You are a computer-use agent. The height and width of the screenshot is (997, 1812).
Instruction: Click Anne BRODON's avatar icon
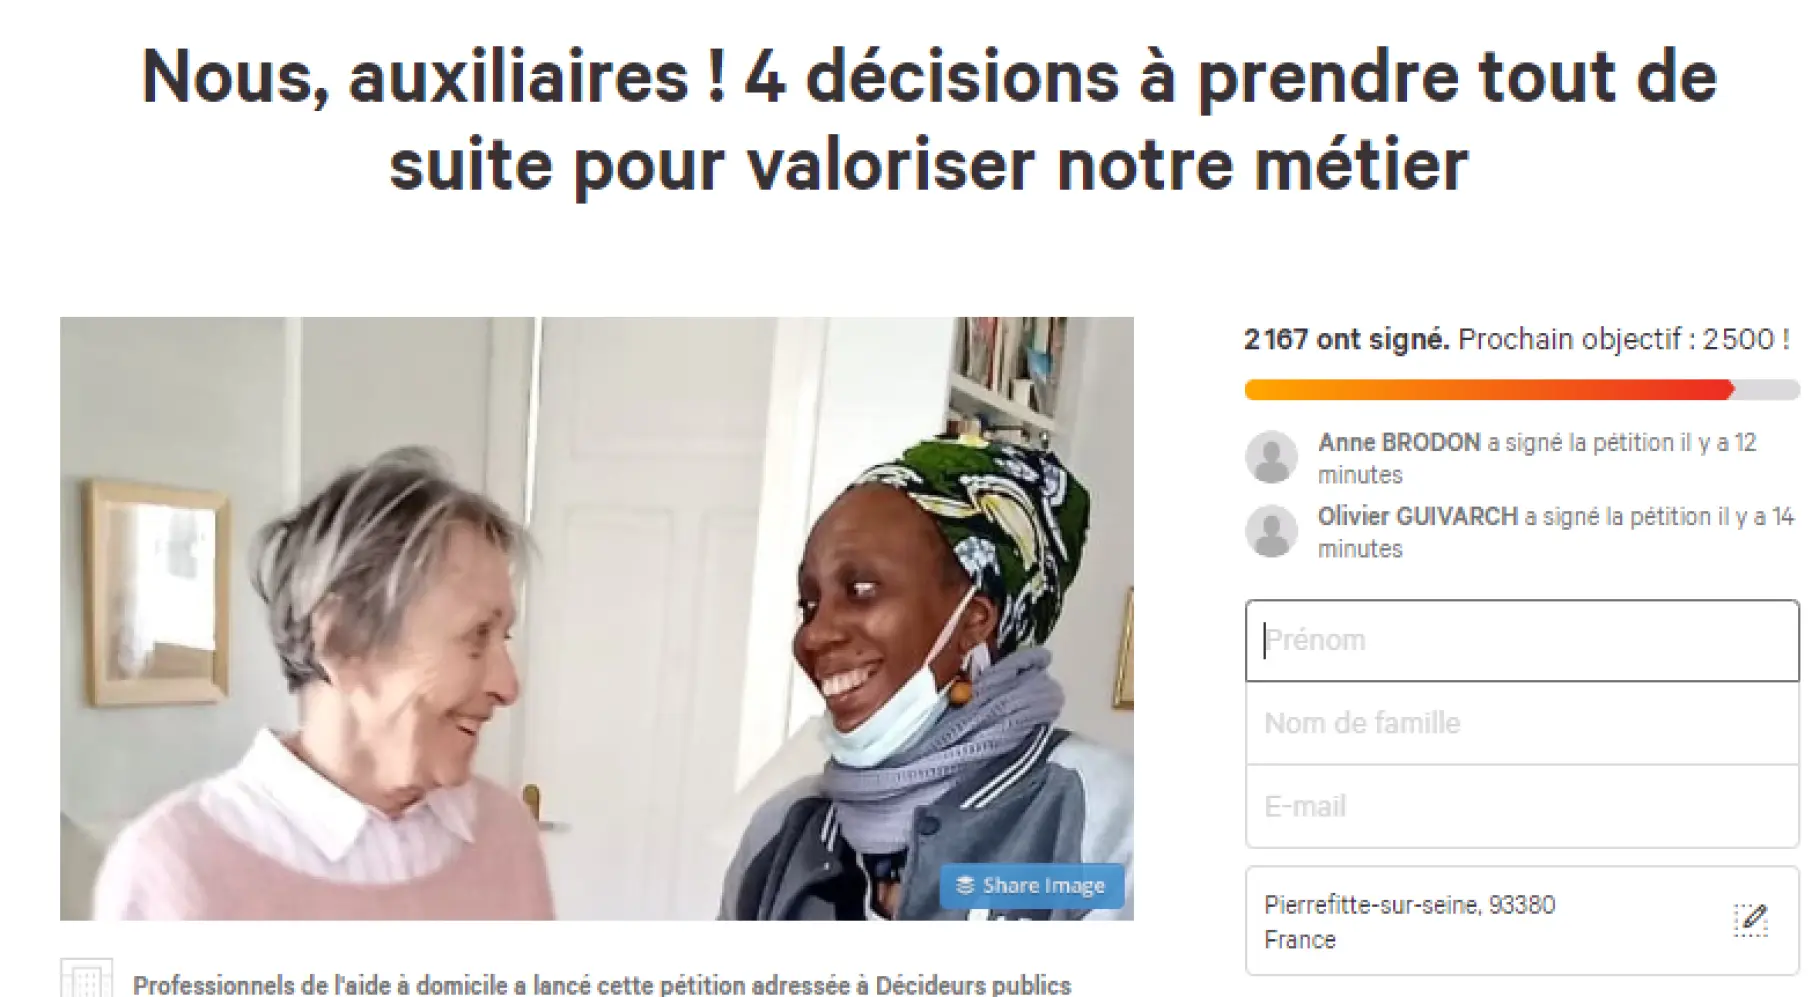(1271, 457)
